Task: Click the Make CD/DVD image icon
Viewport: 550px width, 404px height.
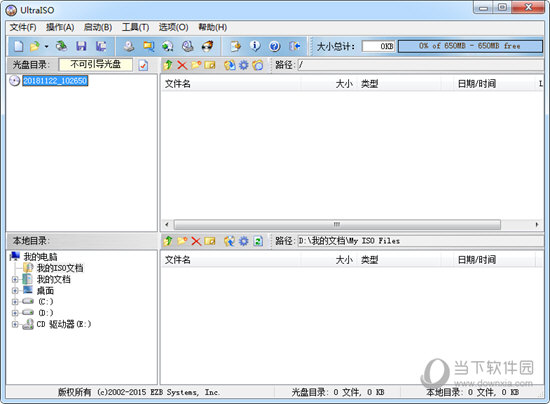Action: coord(129,46)
